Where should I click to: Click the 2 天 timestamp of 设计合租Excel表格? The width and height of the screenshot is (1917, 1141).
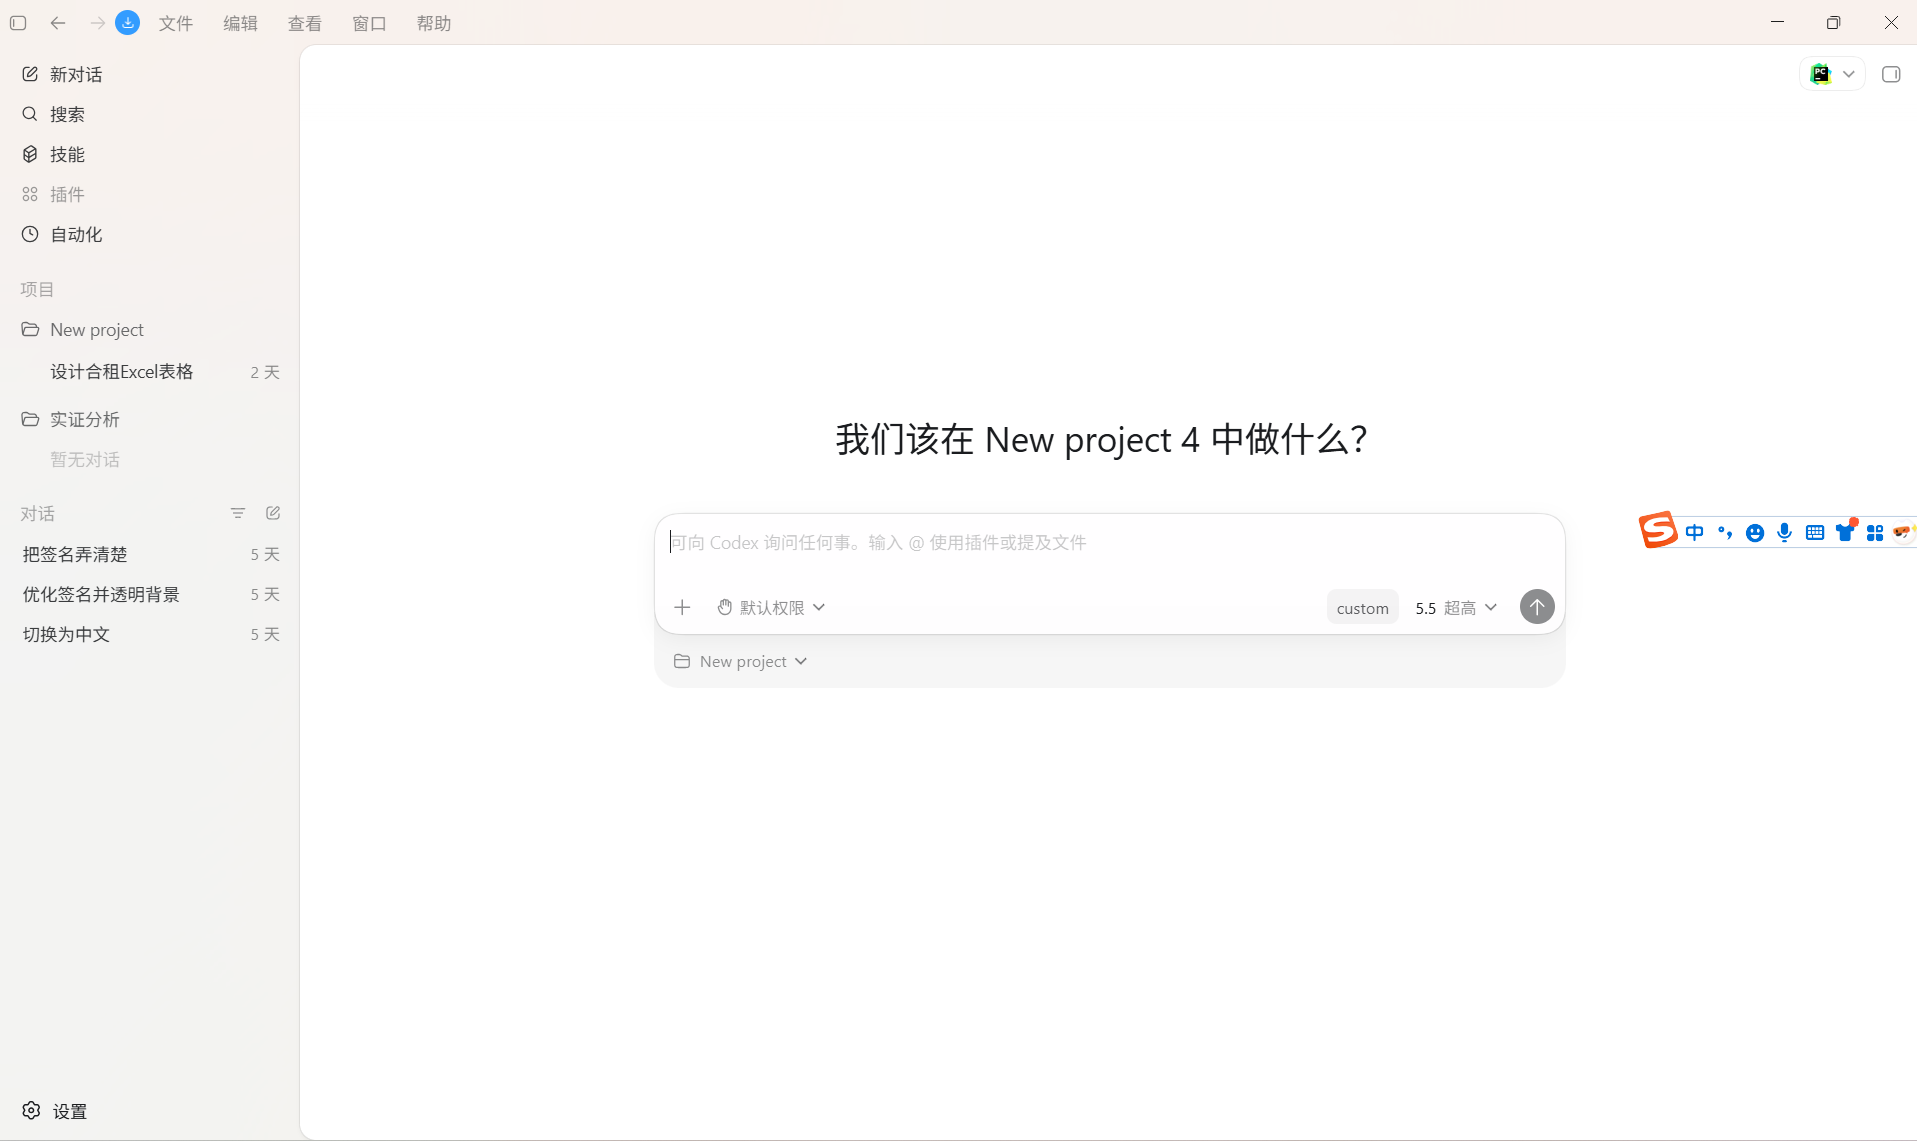(265, 372)
